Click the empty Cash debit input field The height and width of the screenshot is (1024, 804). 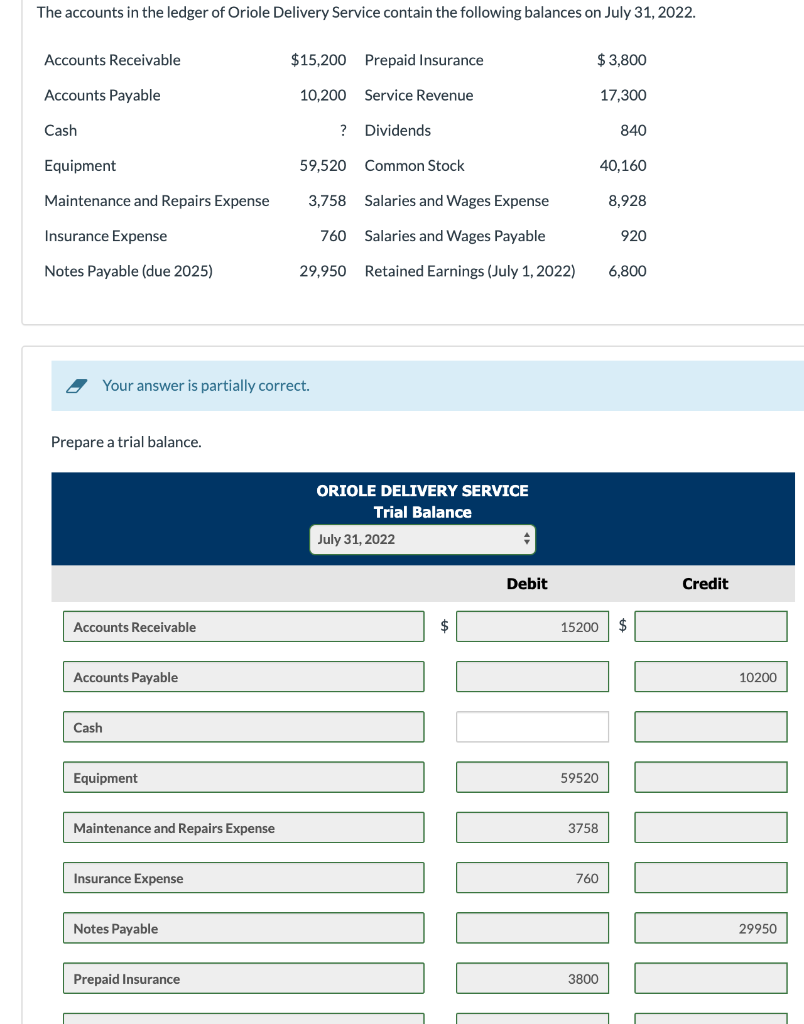point(532,727)
